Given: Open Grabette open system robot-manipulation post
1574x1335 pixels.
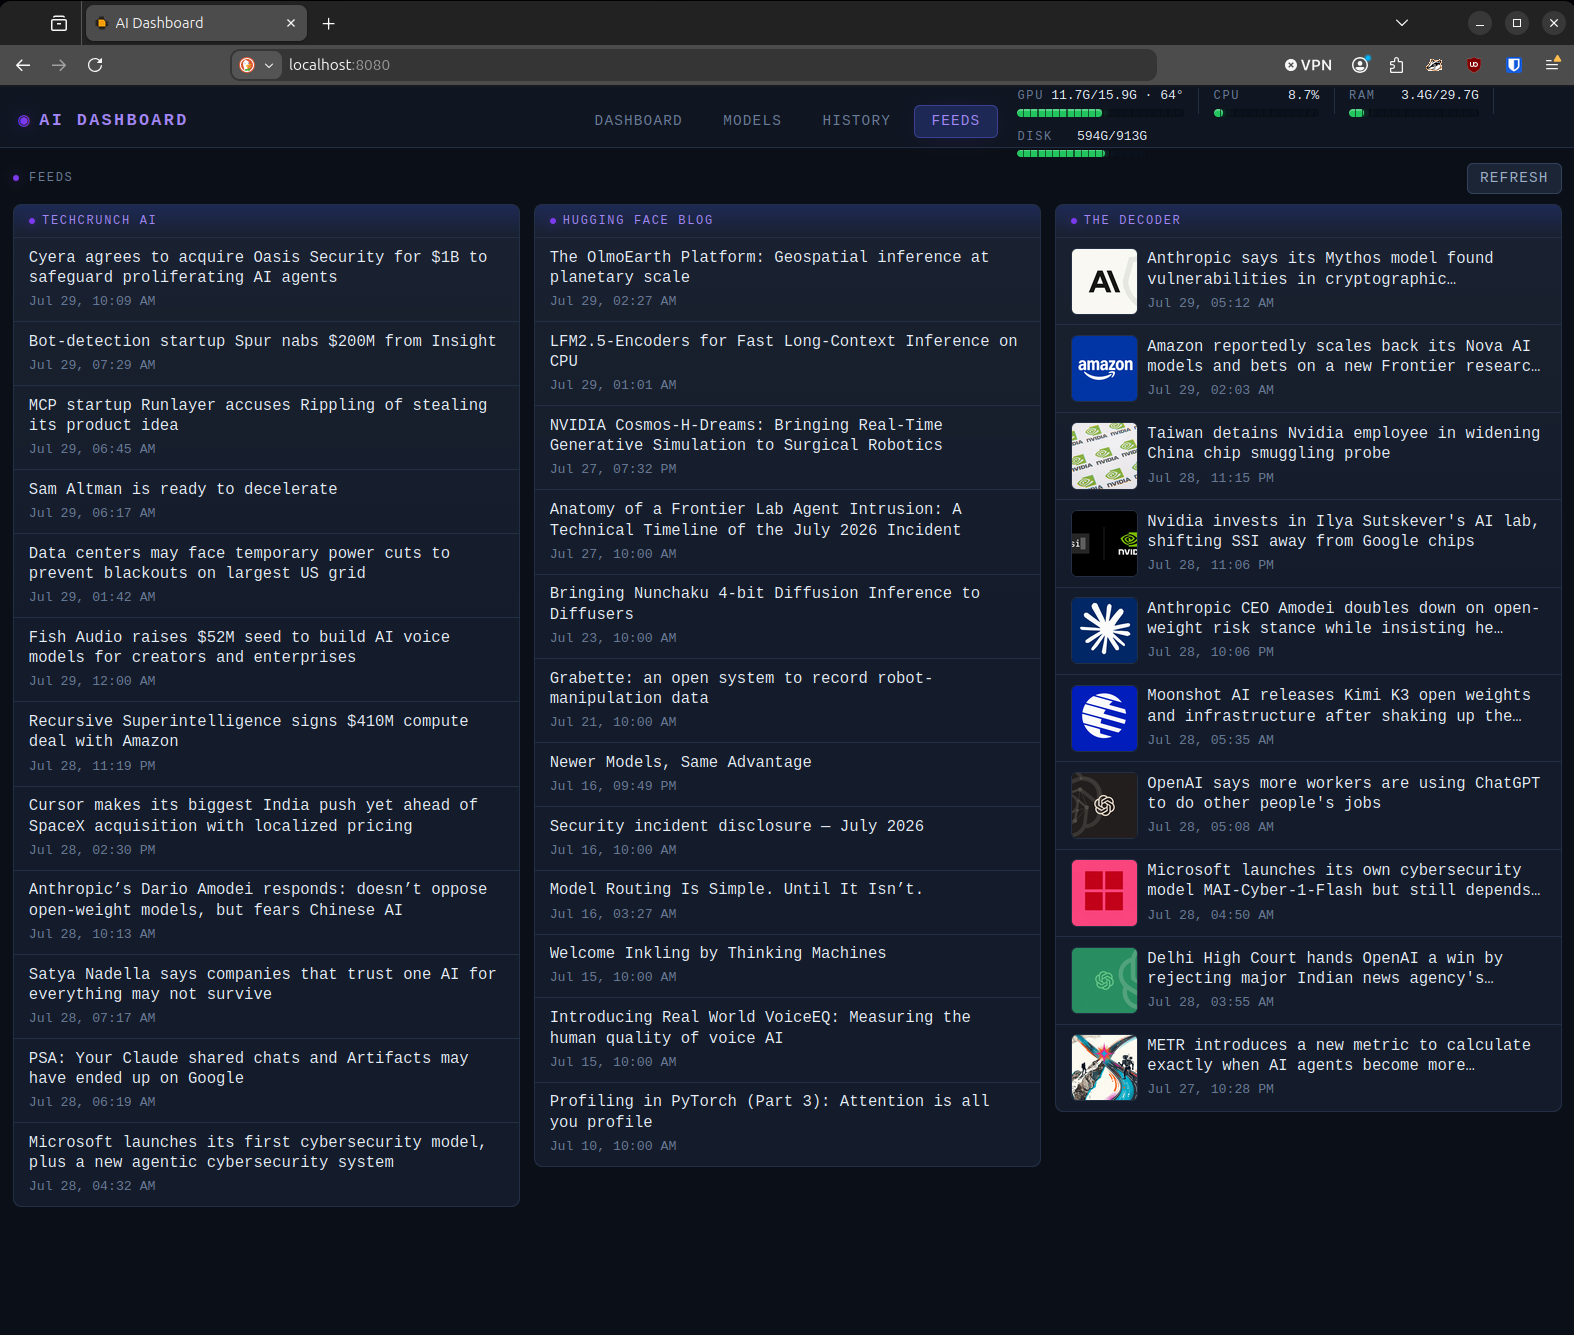Looking at the screenshot, I should click(x=787, y=700).
